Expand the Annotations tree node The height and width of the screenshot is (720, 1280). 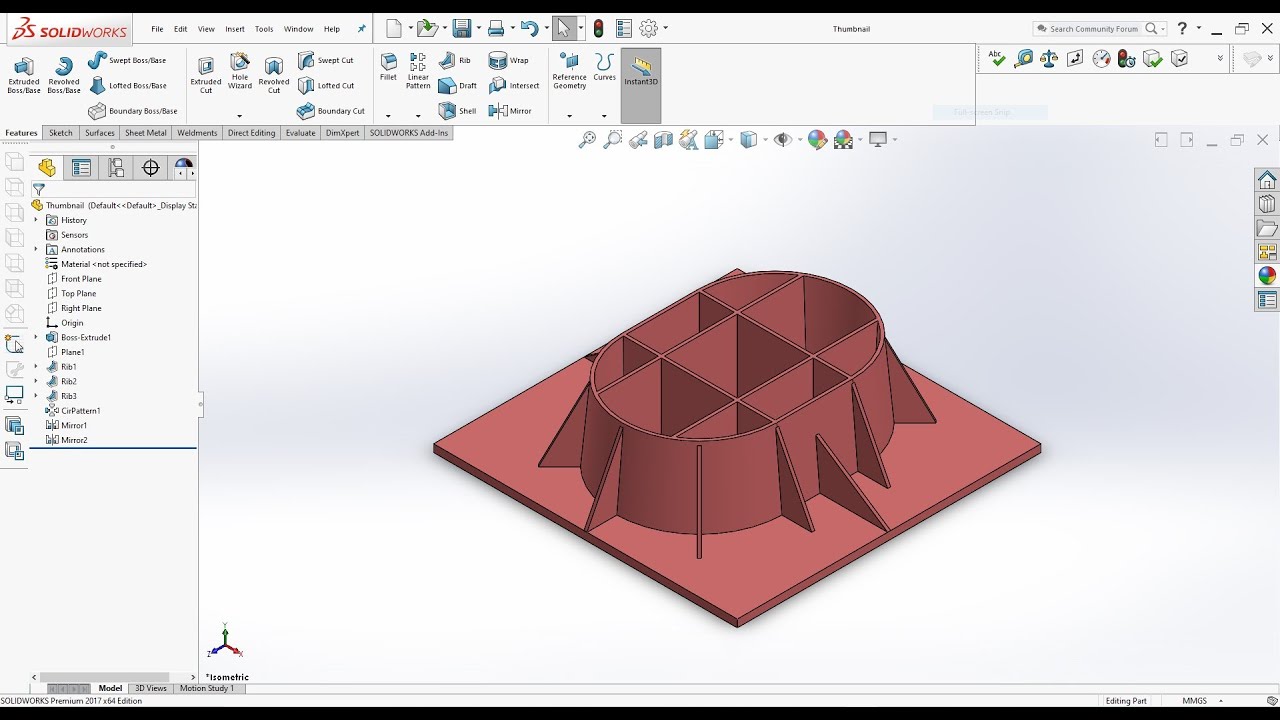36,249
